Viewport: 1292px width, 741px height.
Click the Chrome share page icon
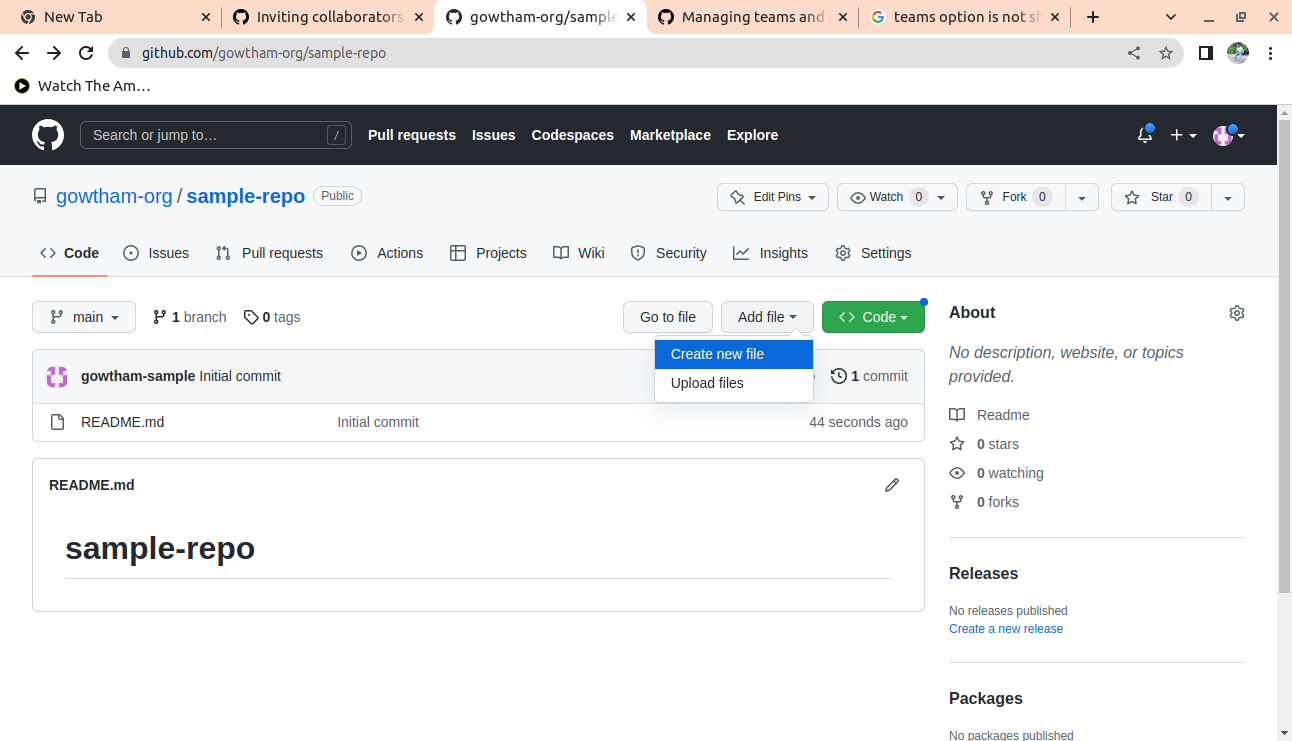click(x=1134, y=53)
